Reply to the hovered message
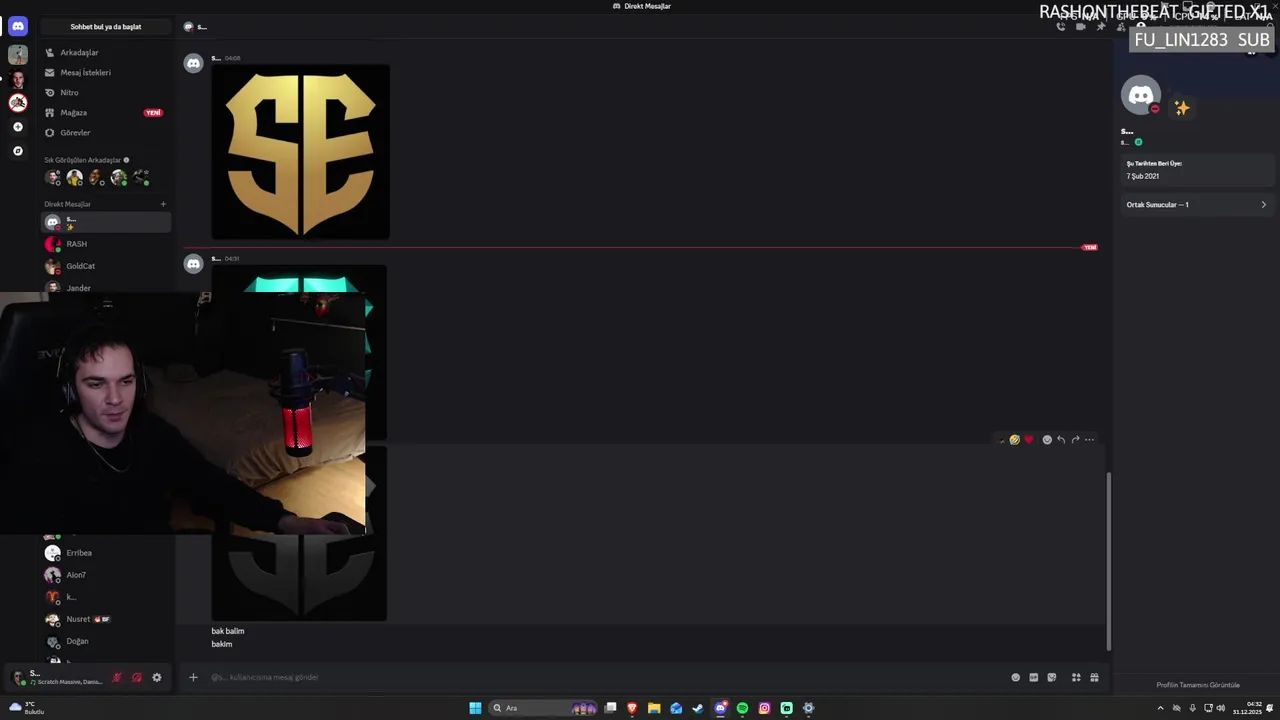This screenshot has height=720, width=1280. point(1061,440)
